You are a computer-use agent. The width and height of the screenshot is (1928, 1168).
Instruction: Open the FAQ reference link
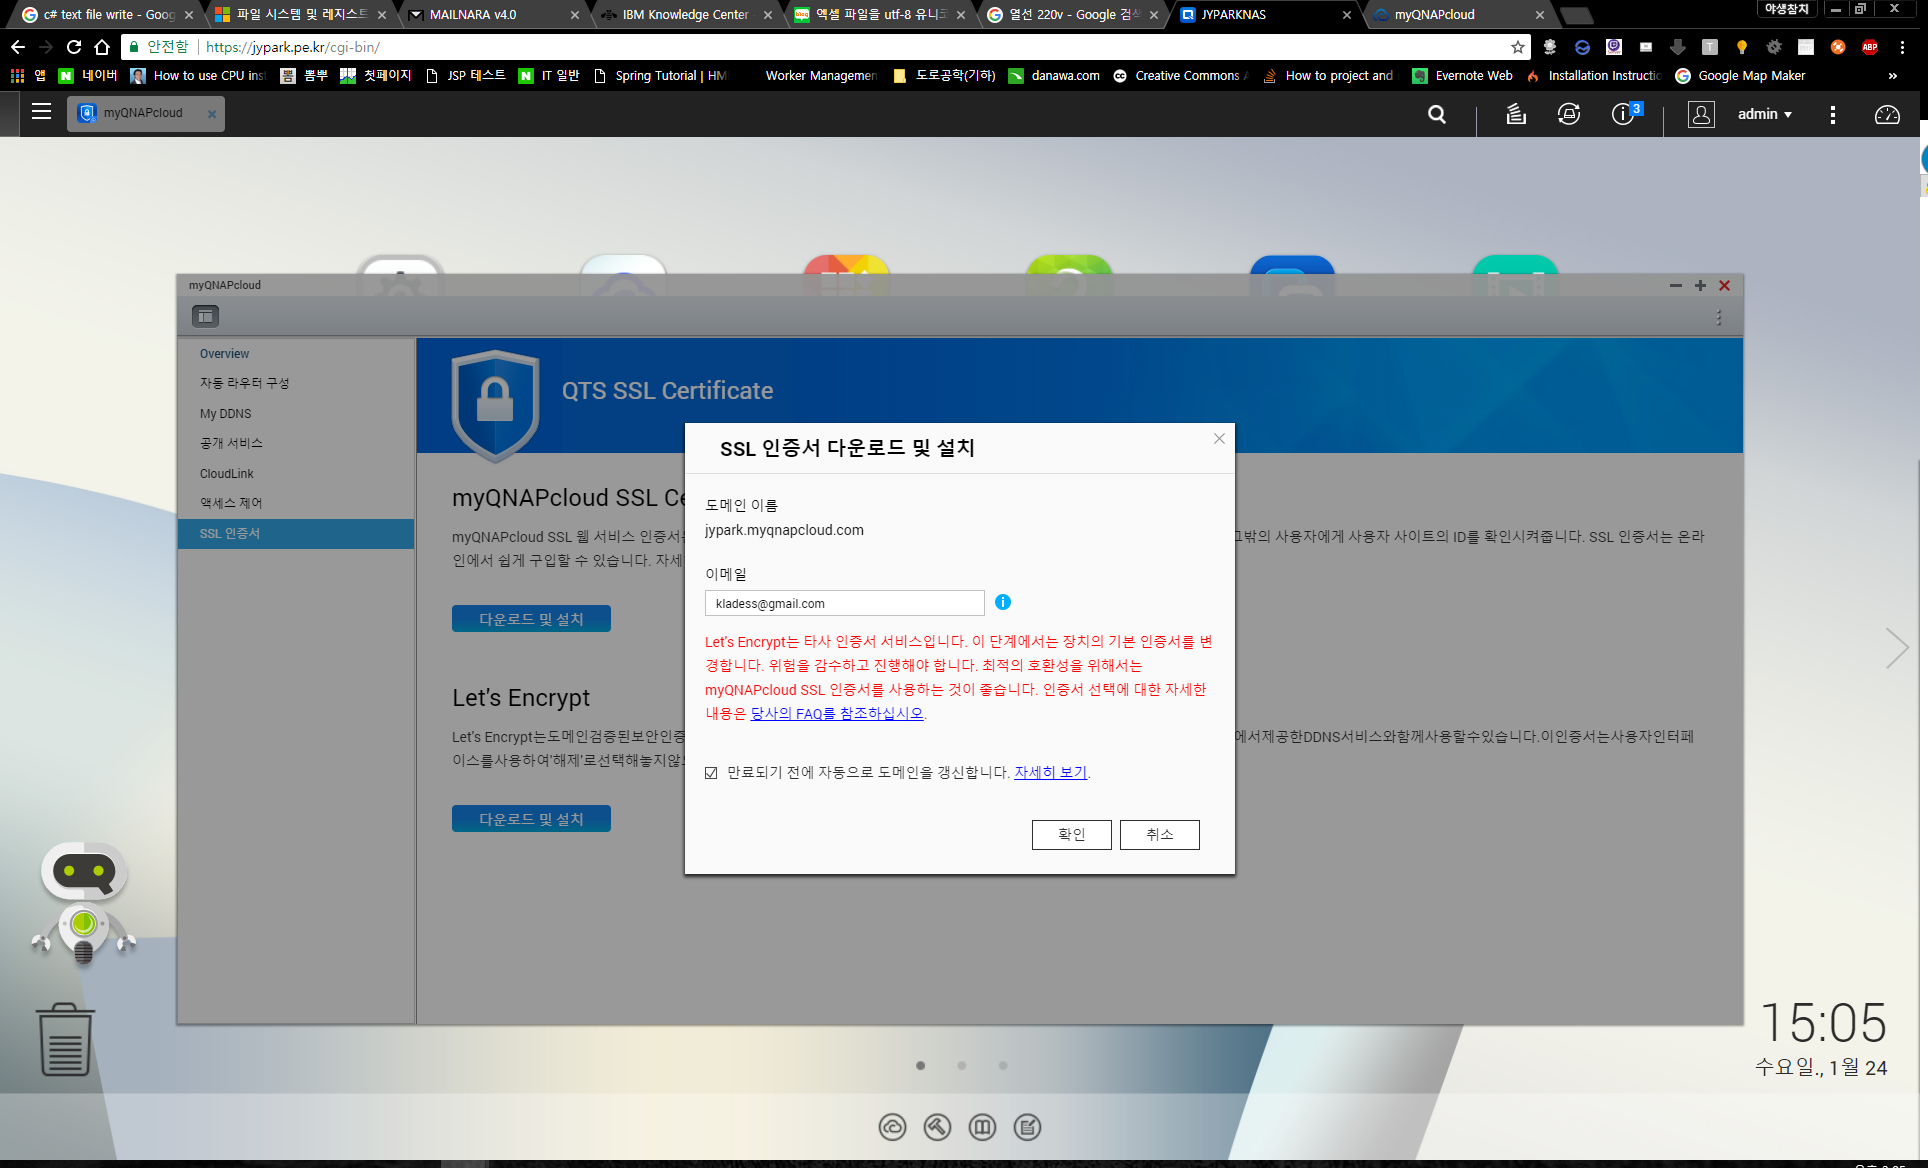coord(837,713)
